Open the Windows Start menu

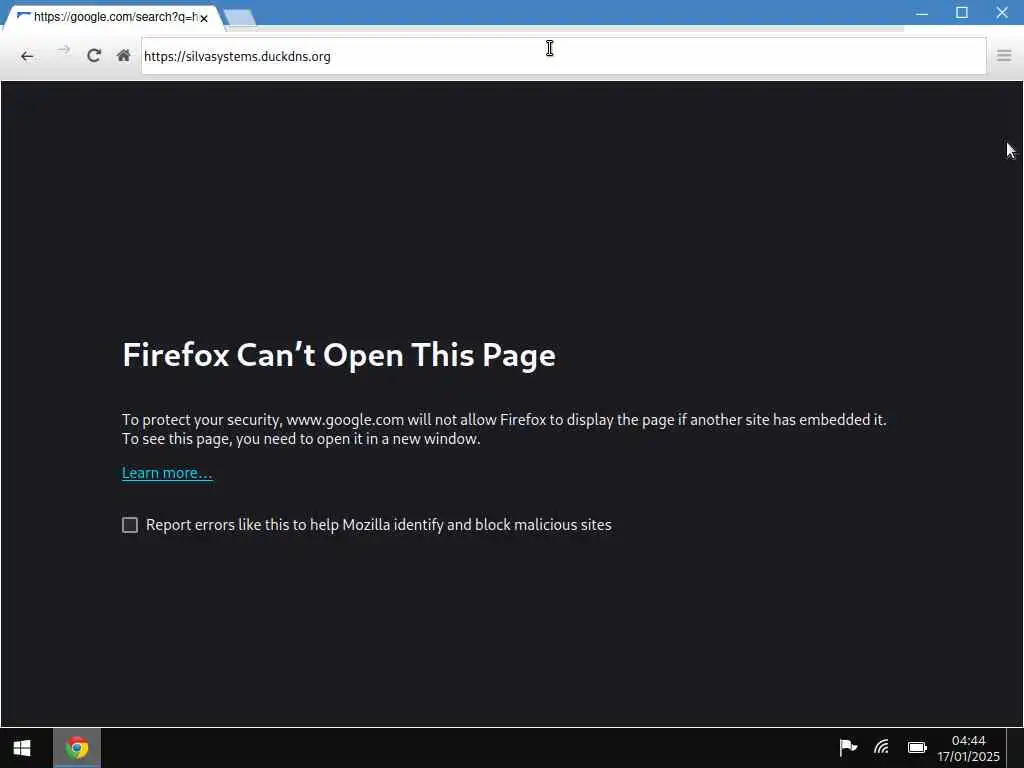(22, 748)
